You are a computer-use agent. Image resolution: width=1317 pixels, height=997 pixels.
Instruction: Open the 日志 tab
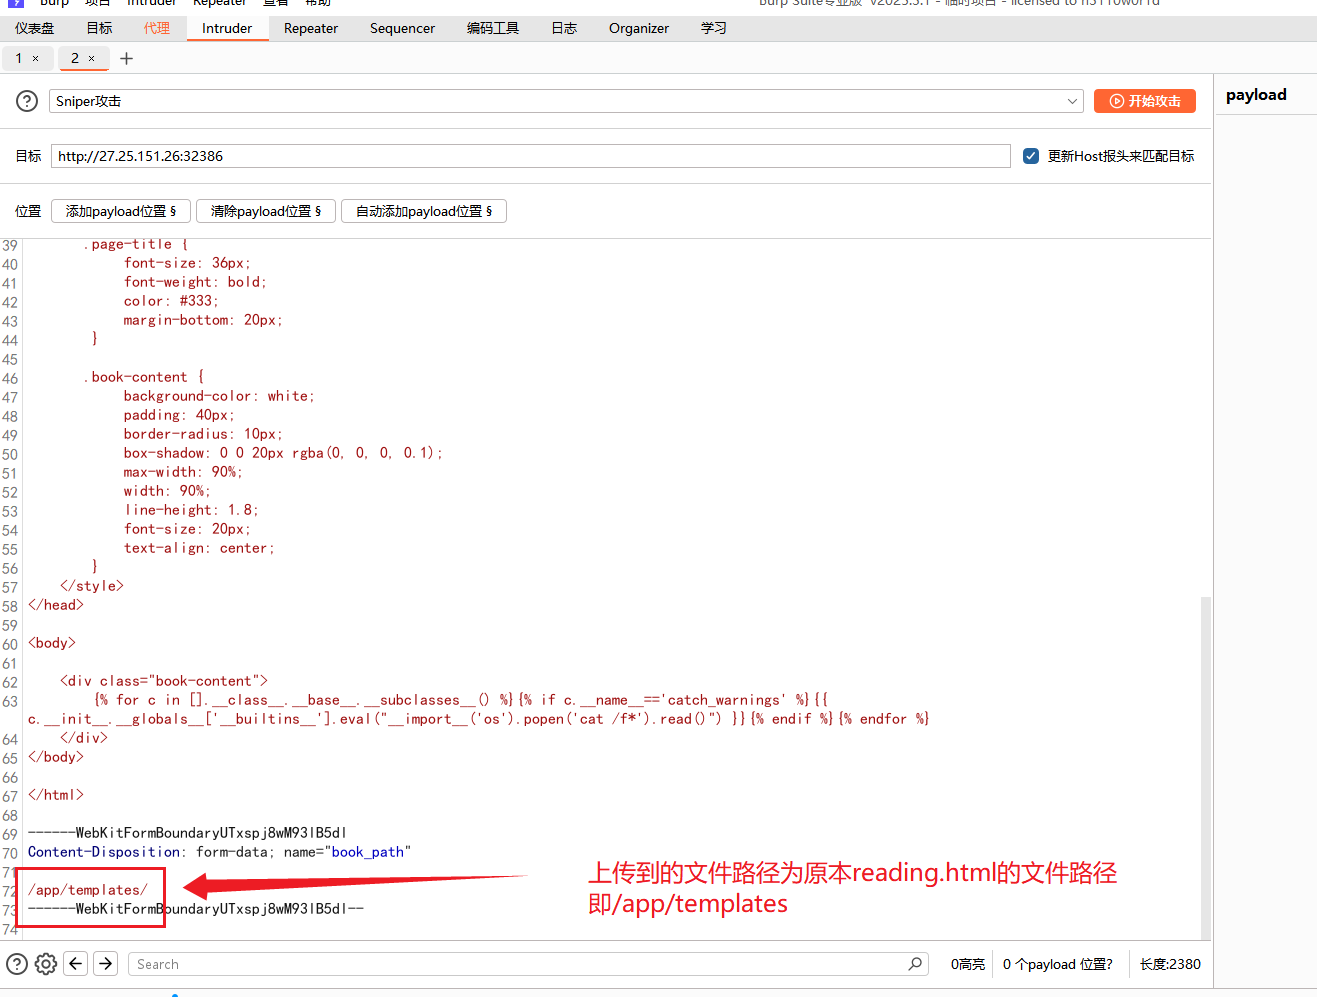coord(564,28)
